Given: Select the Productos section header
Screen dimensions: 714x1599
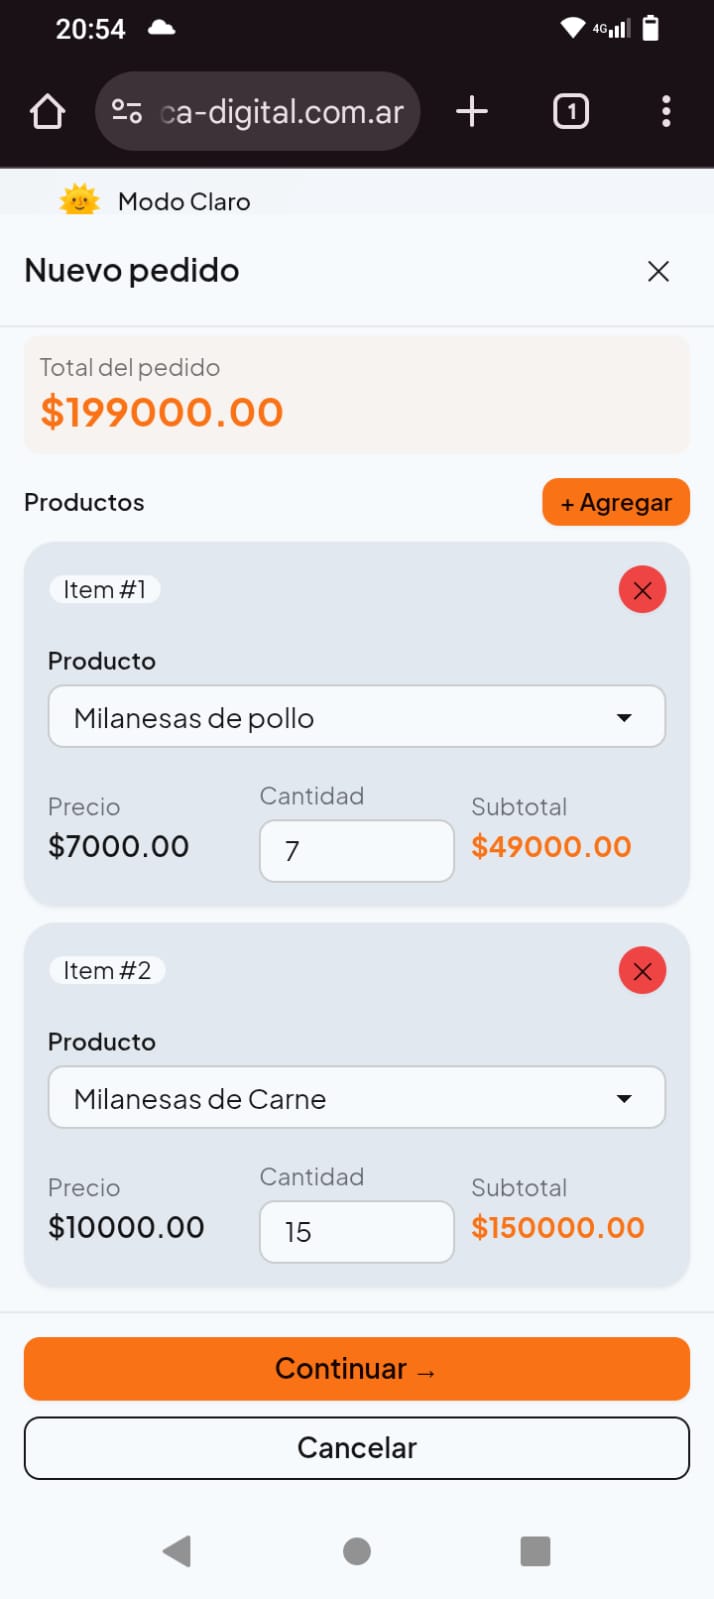Looking at the screenshot, I should tap(84, 502).
